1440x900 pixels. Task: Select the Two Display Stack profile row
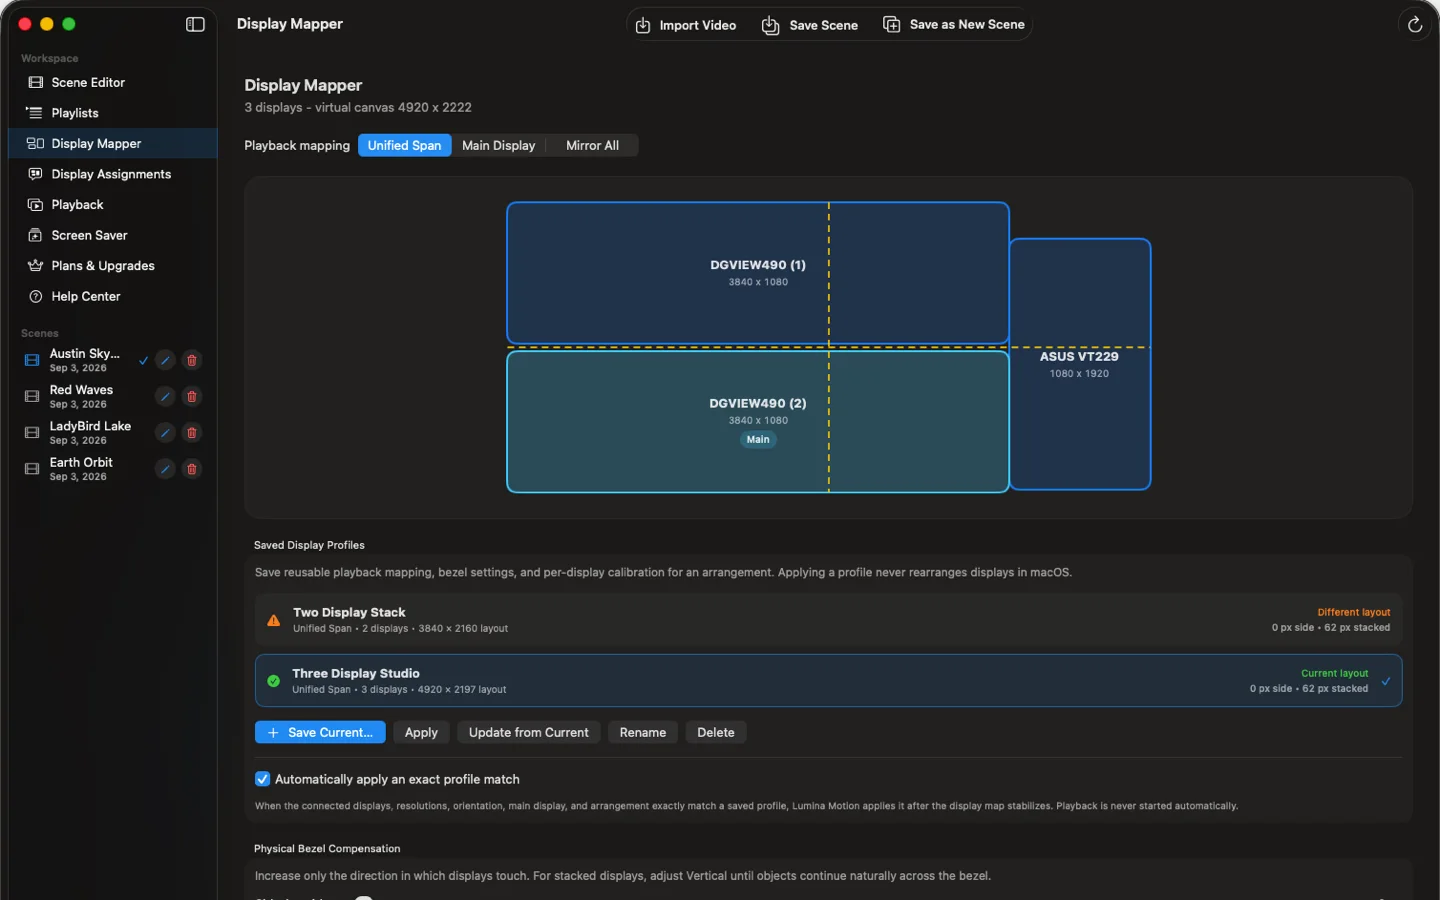click(x=828, y=620)
